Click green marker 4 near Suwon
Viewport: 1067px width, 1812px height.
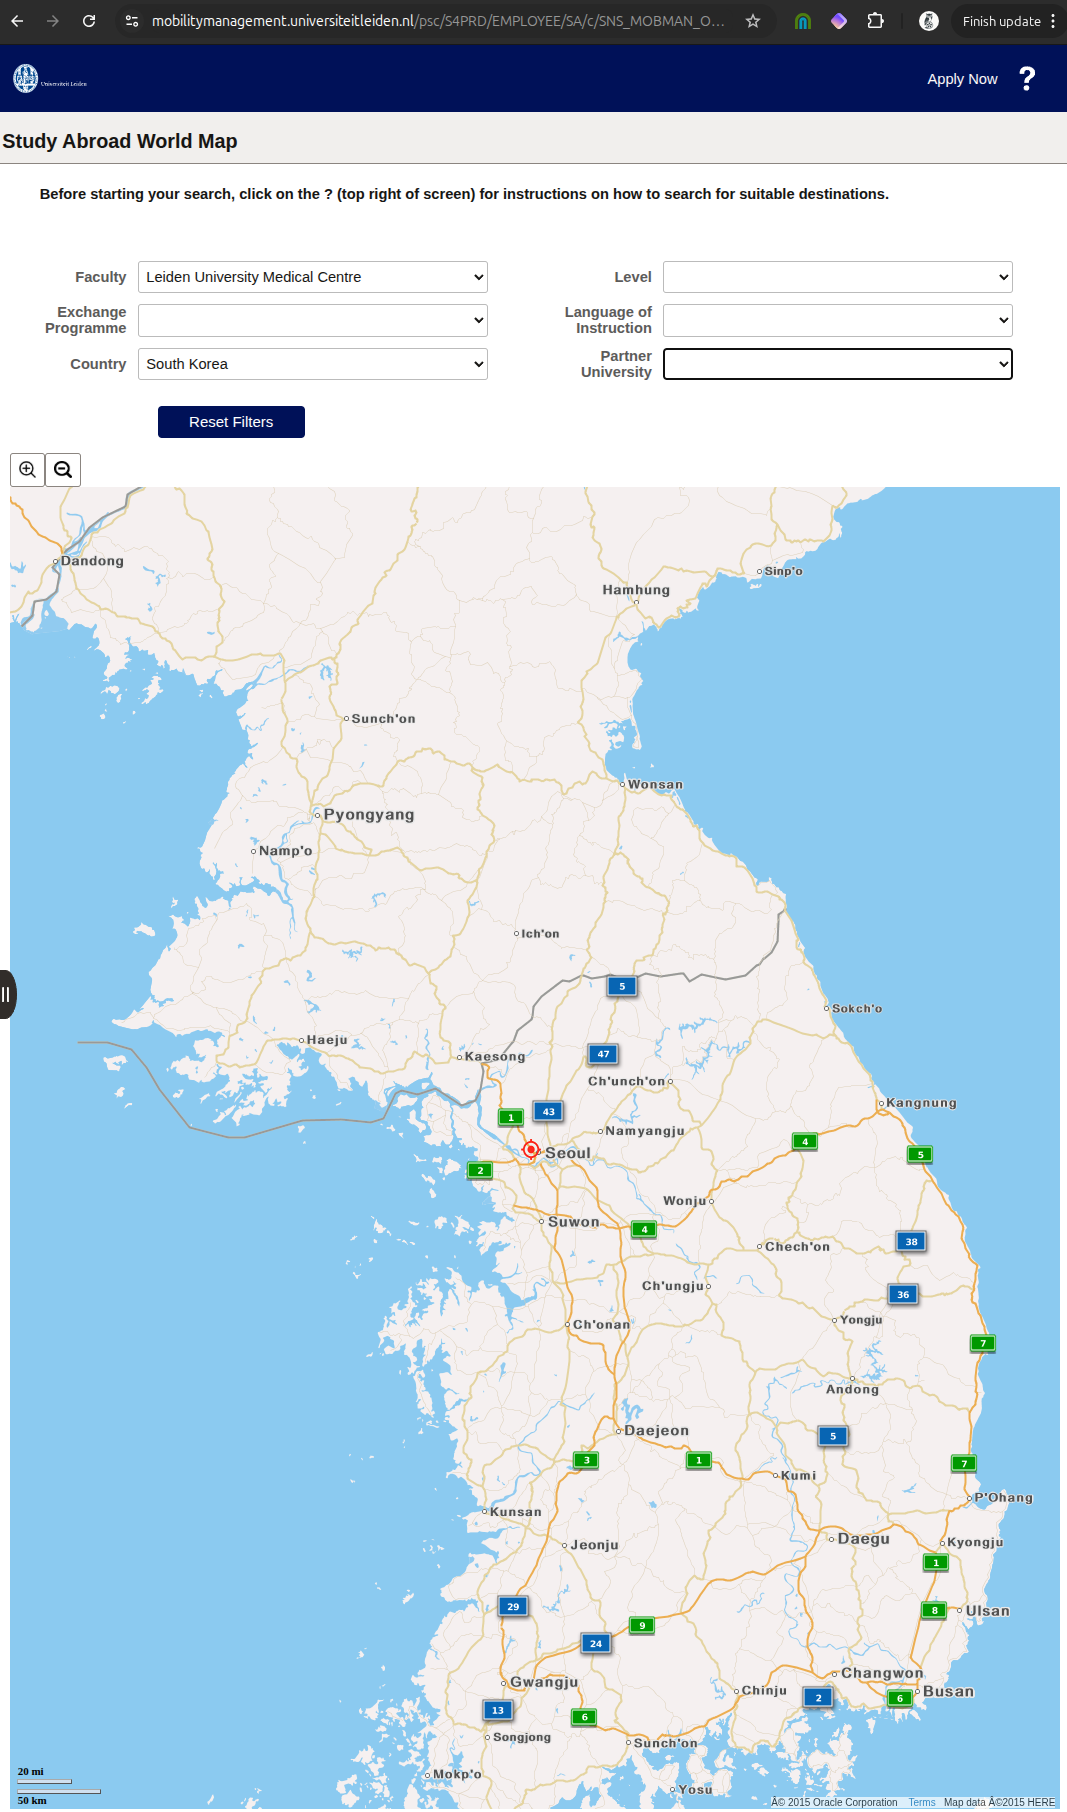point(644,1229)
